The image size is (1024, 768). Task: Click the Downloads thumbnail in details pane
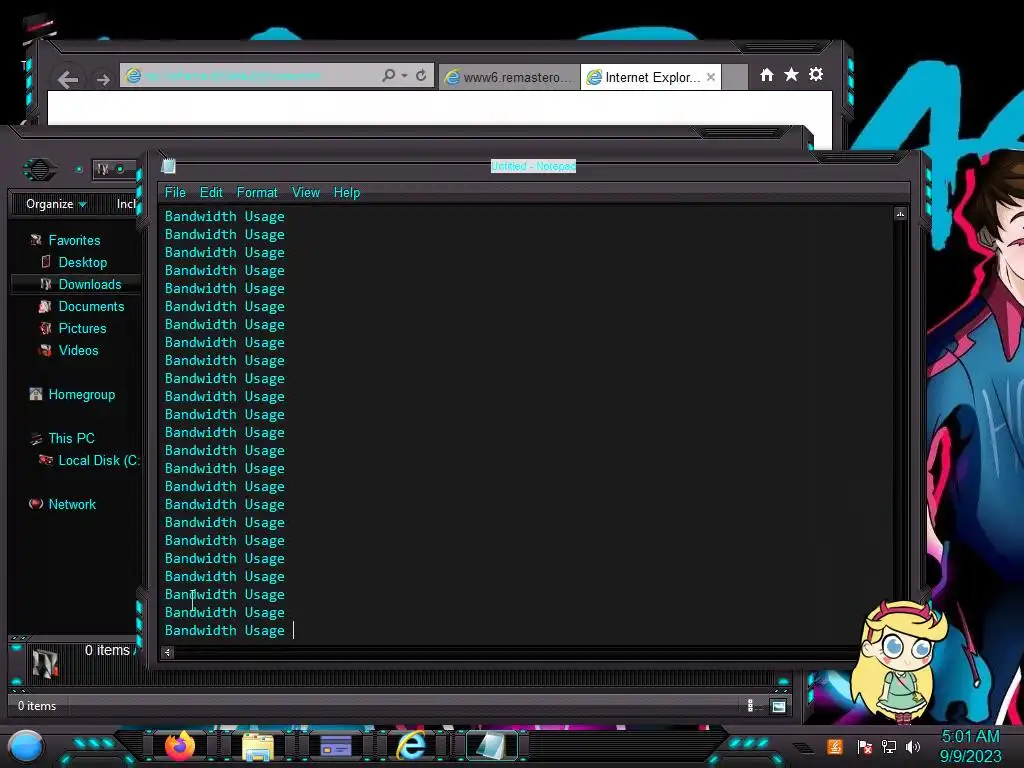(x=45, y=664)
